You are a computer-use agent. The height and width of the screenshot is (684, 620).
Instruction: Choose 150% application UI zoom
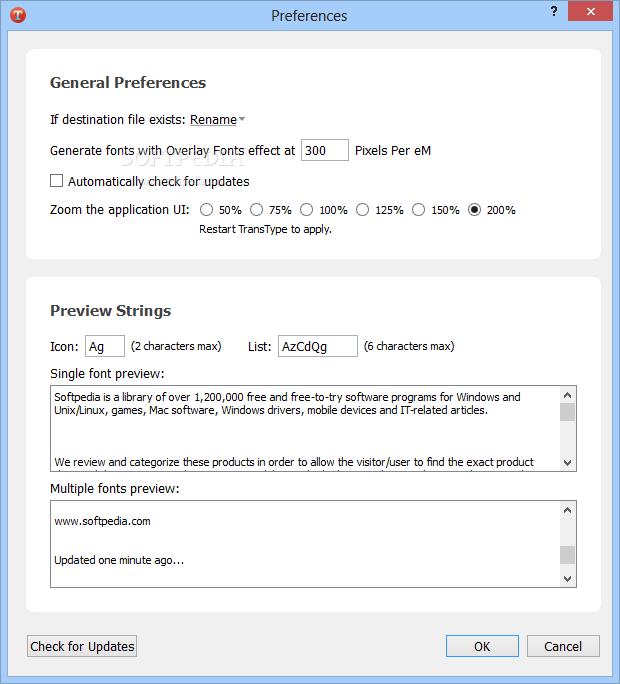[x=418, y=210]
